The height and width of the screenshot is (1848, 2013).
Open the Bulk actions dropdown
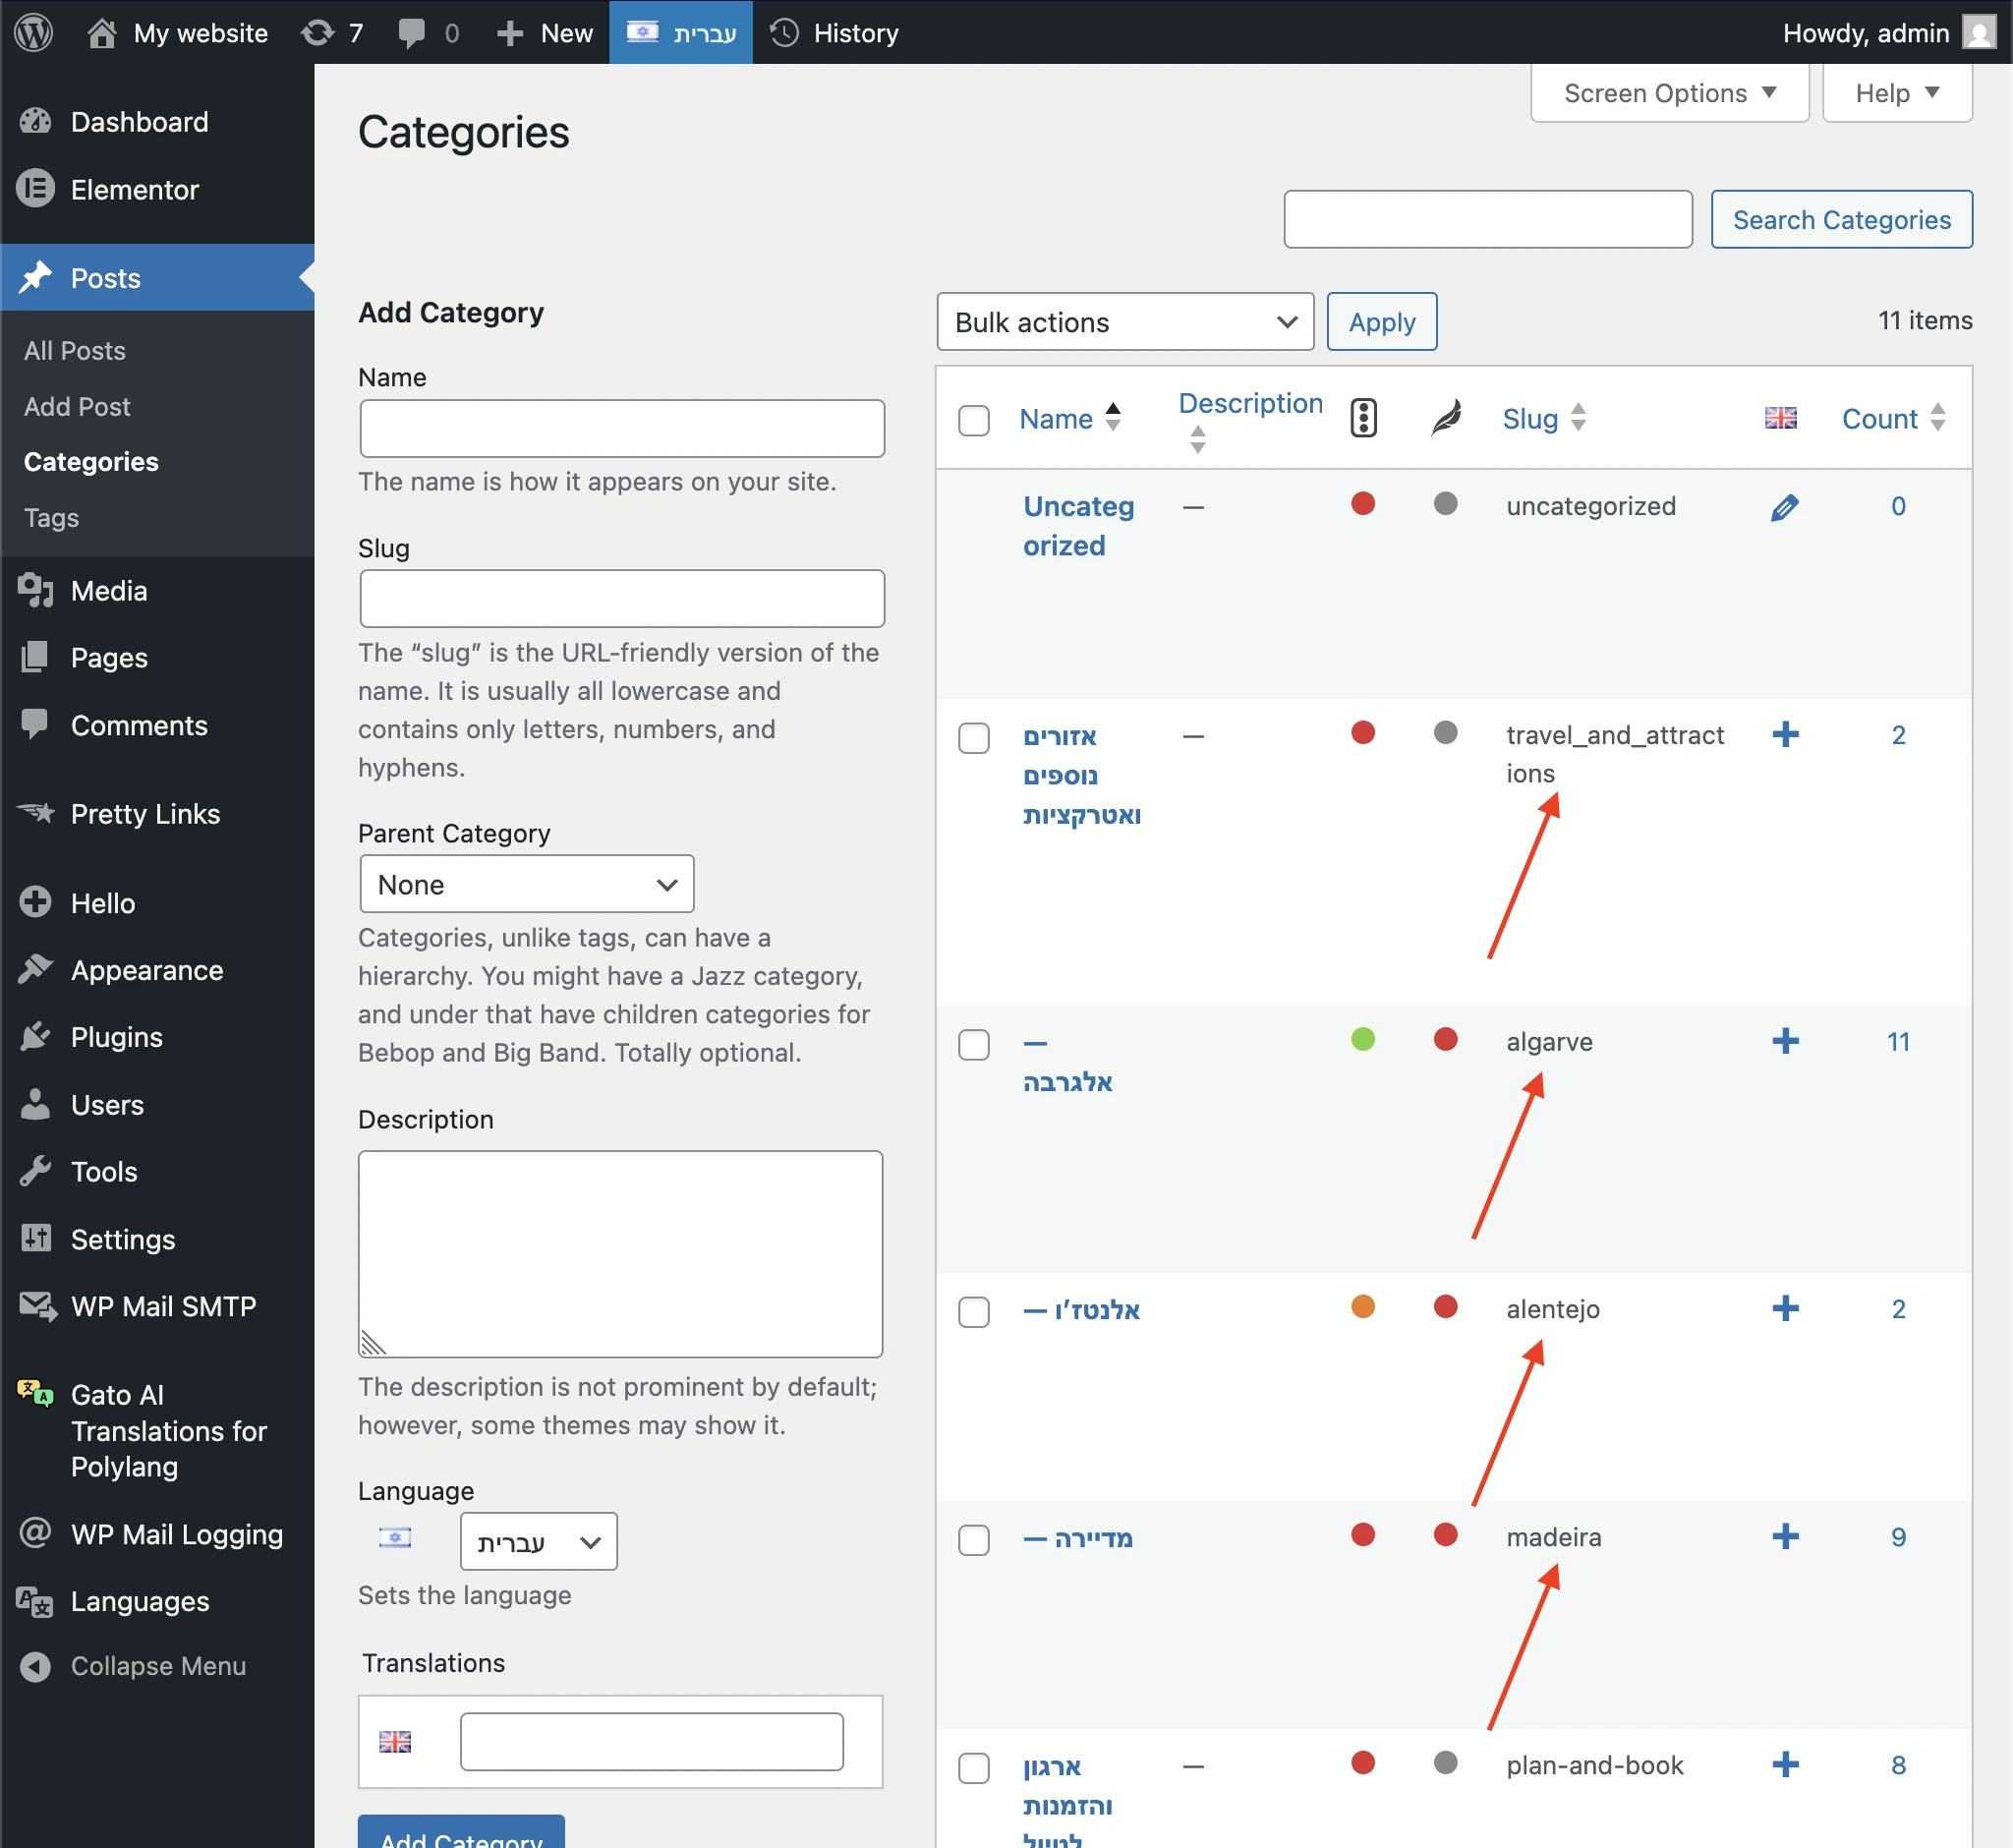click(x=1124, y=322)
